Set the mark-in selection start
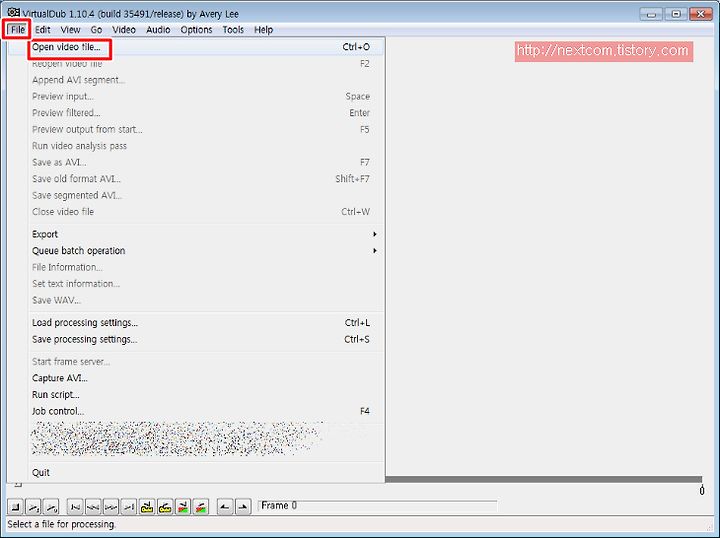 (225, 507)
